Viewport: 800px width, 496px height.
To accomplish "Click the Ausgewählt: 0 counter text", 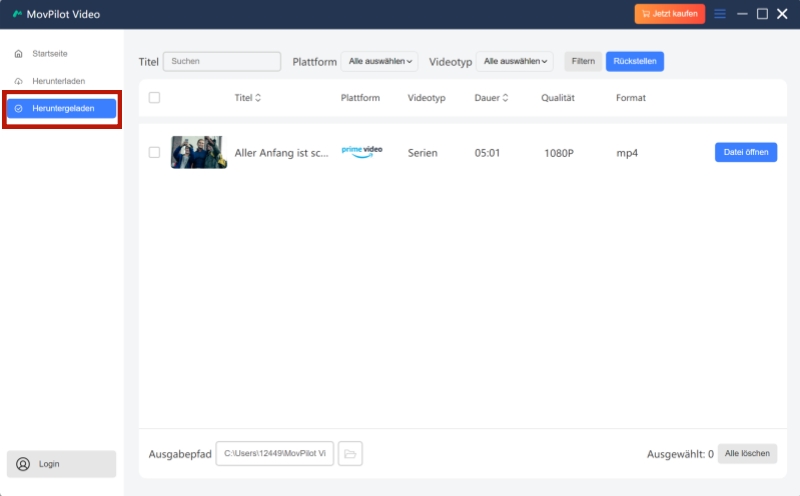I will pyautogui.click(x=680, y=454).
